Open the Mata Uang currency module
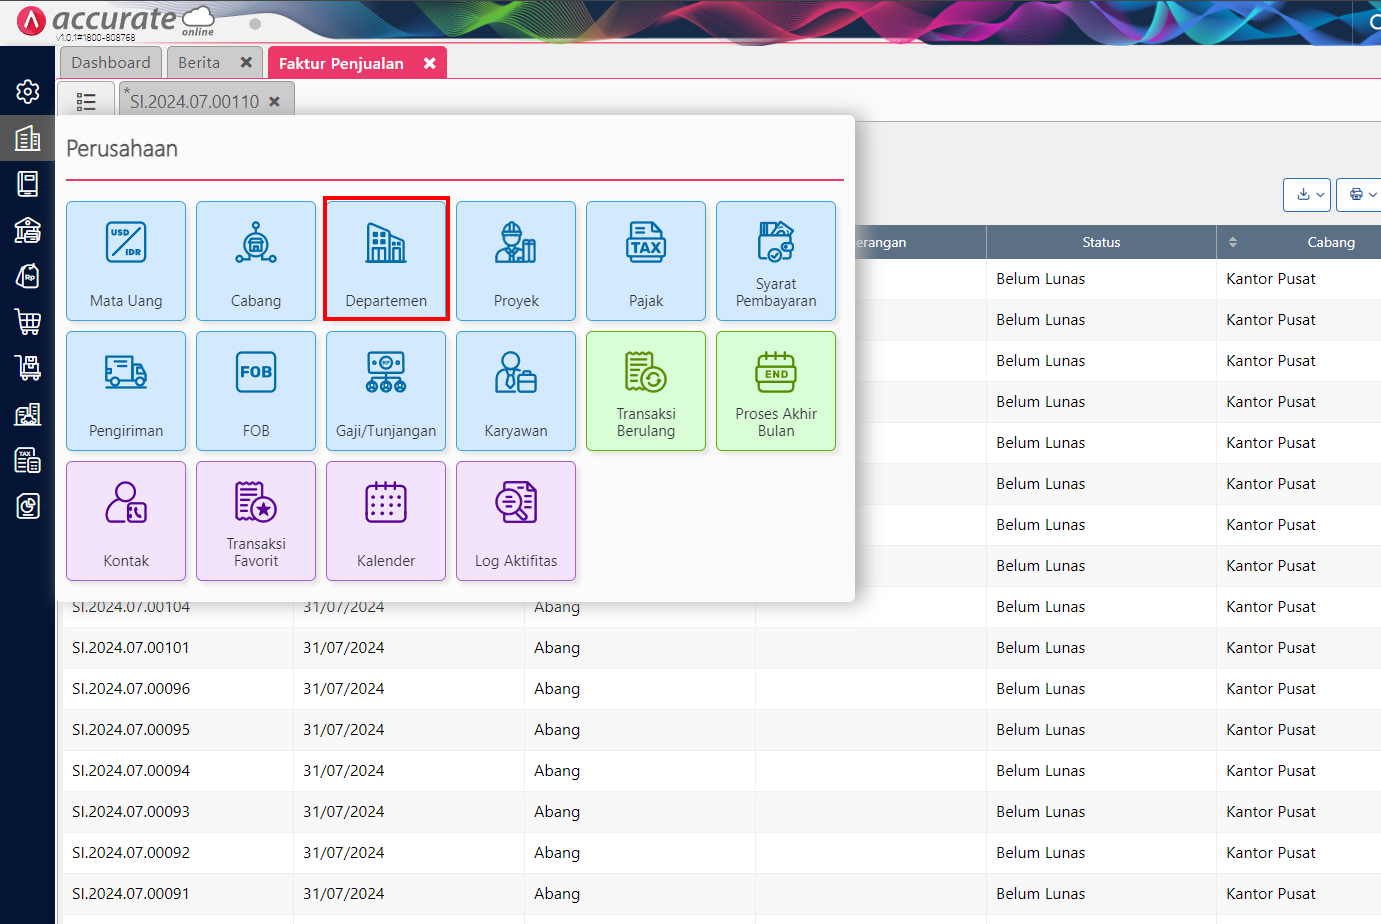Image resolution: width=1381 pixels, height=924 pixels. pos(126,260)
